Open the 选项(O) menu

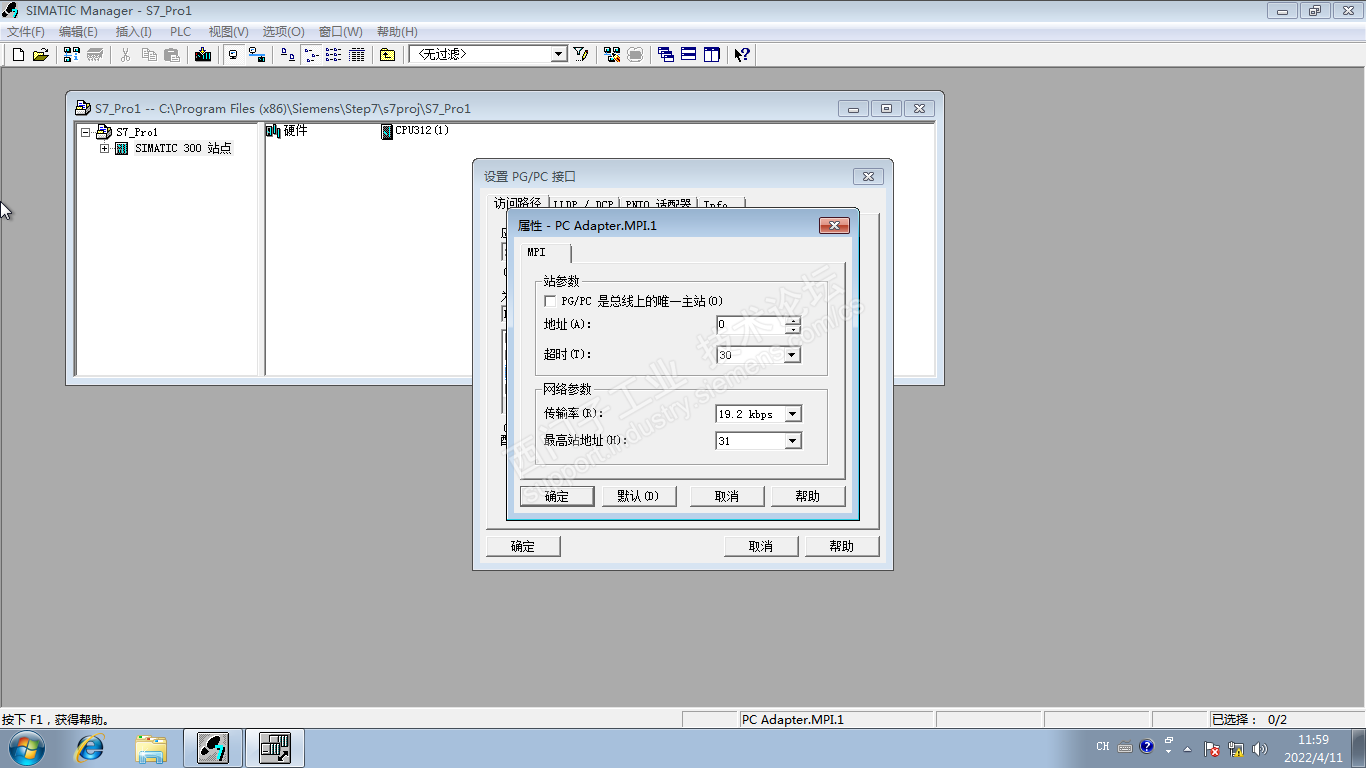(x=284, y=32)
